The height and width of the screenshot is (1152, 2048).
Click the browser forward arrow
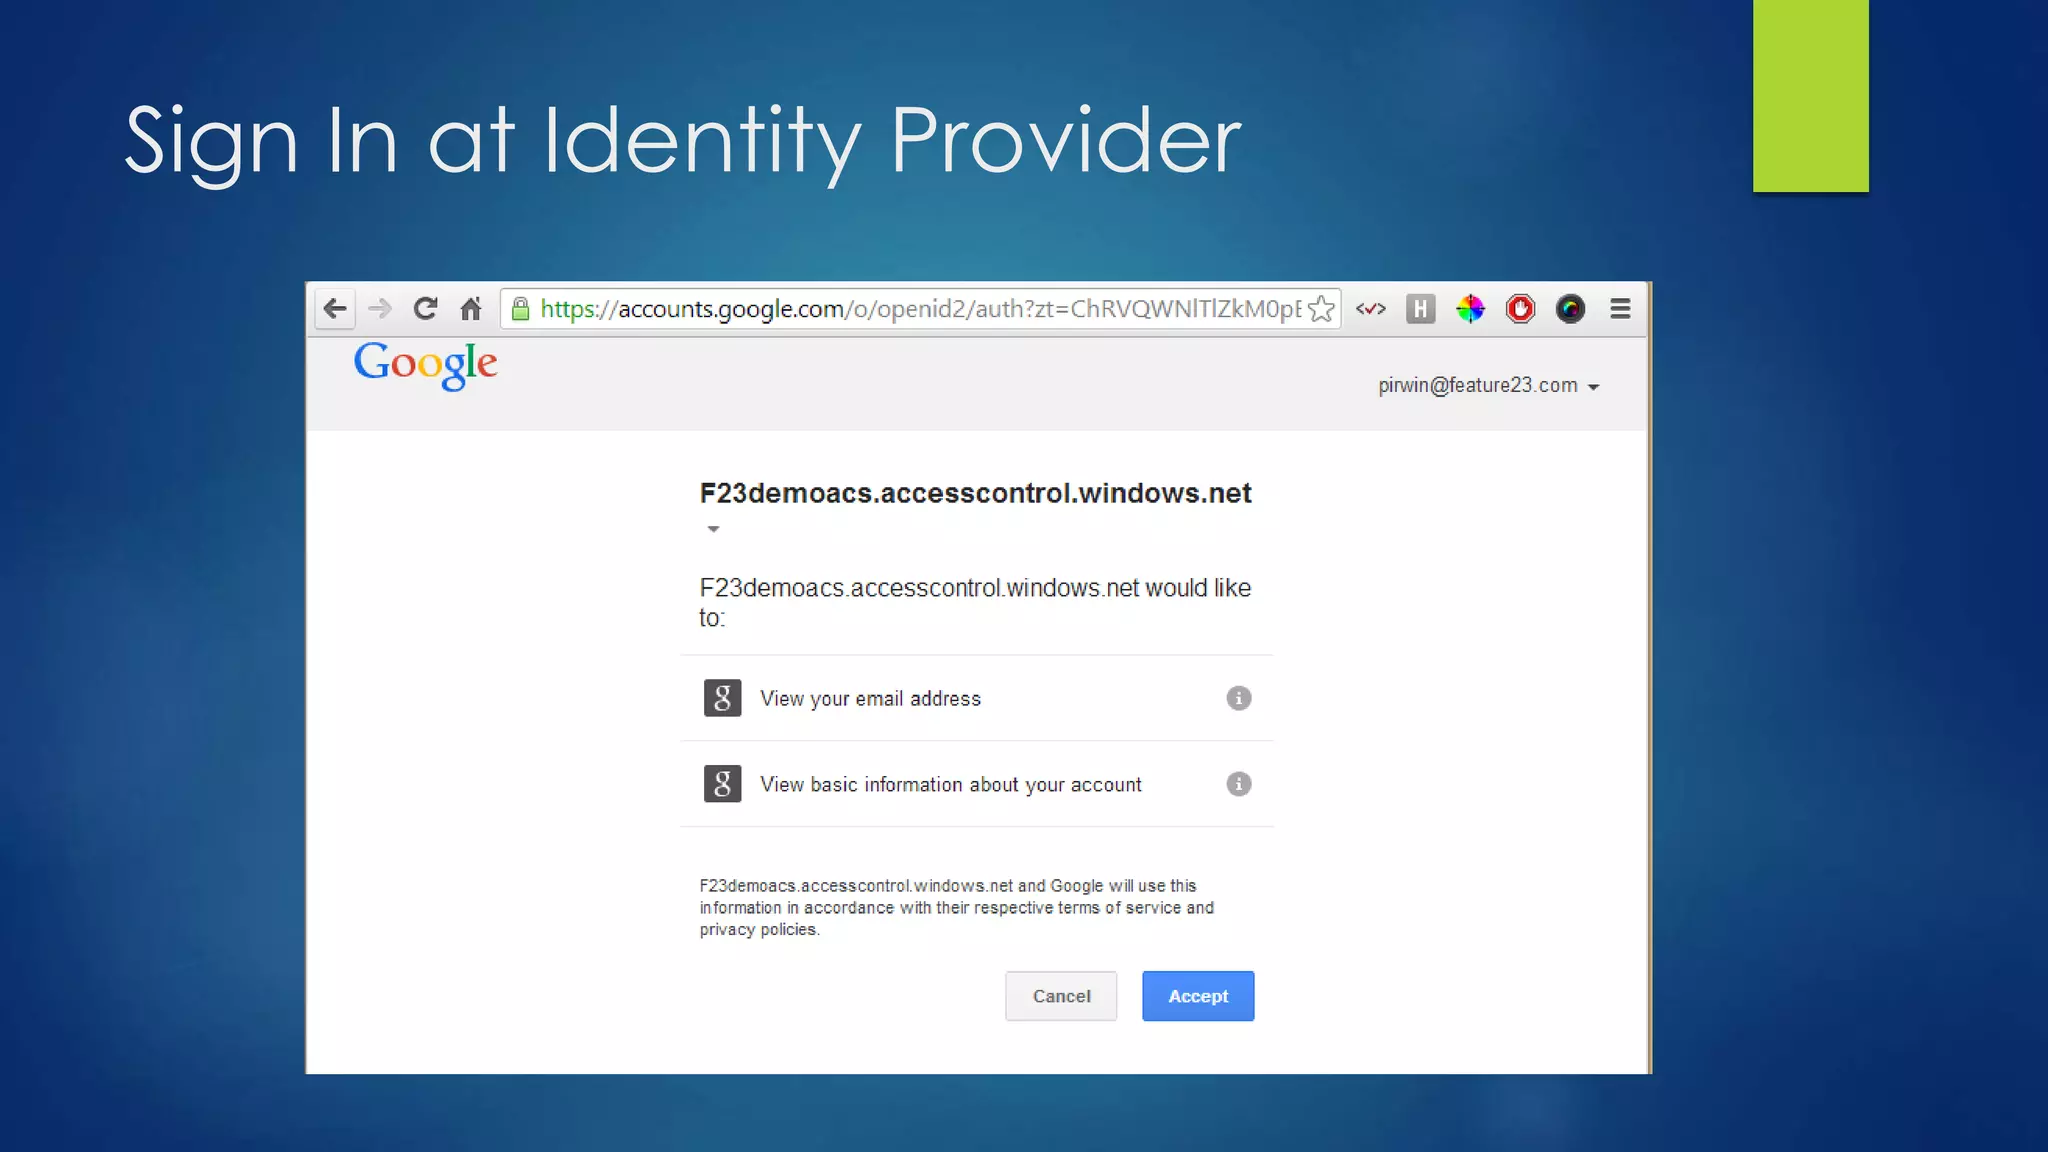(x=380, y=309)
